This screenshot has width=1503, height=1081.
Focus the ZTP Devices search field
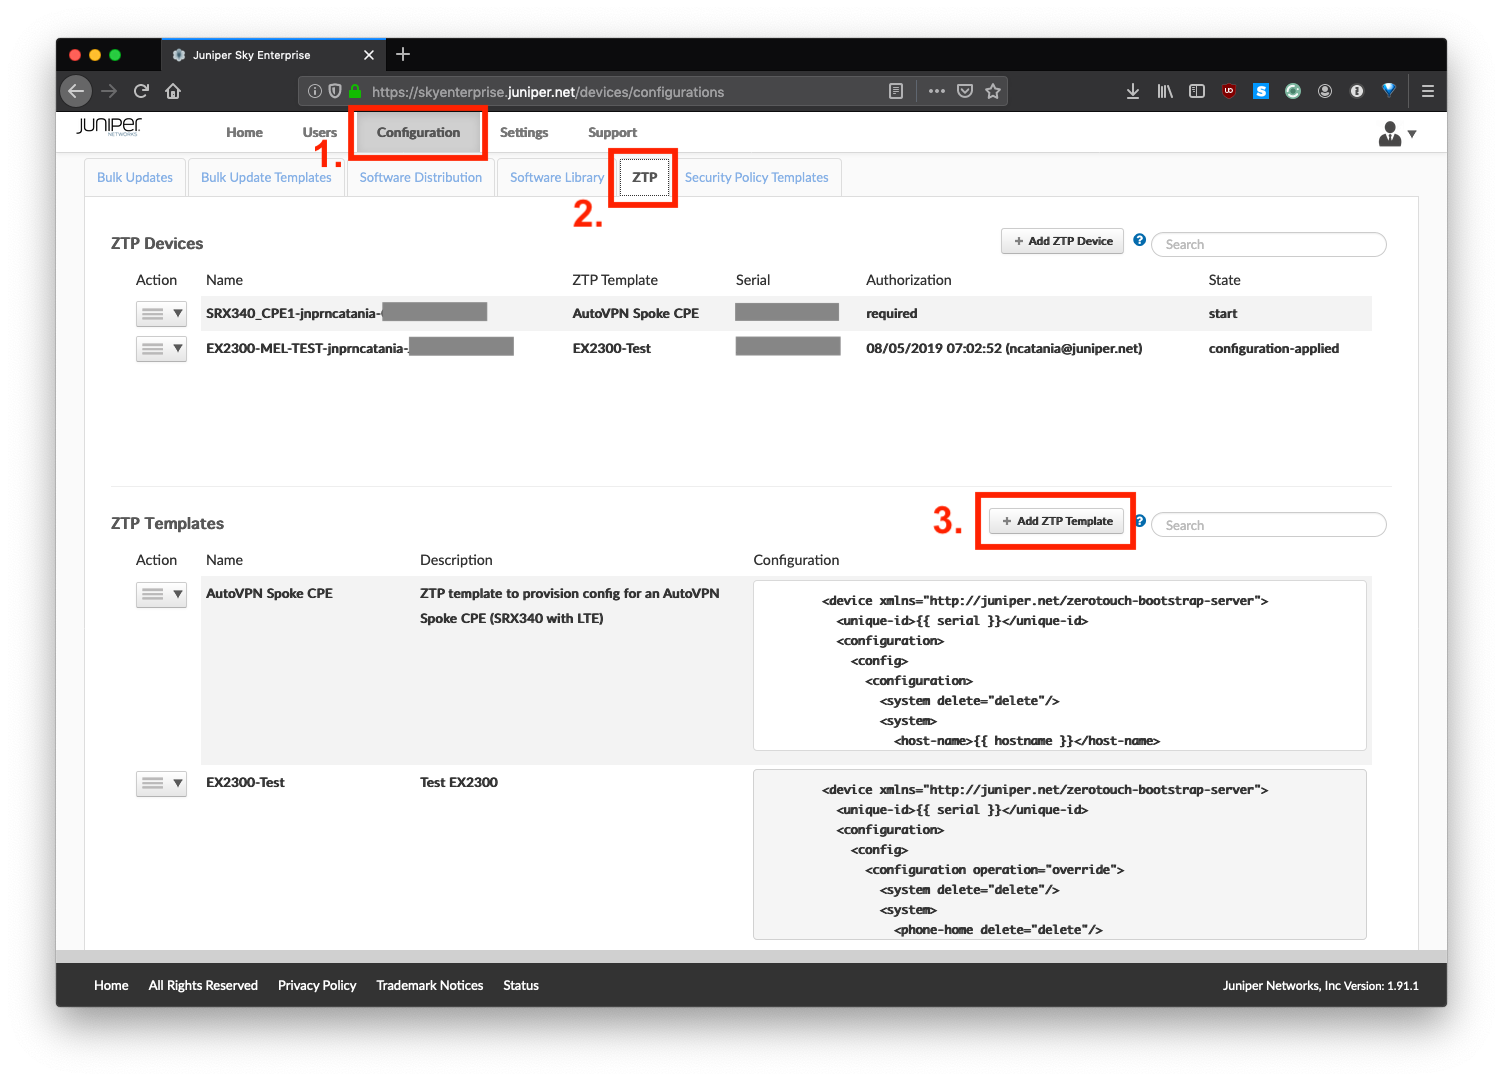[x=1268, y=244]
